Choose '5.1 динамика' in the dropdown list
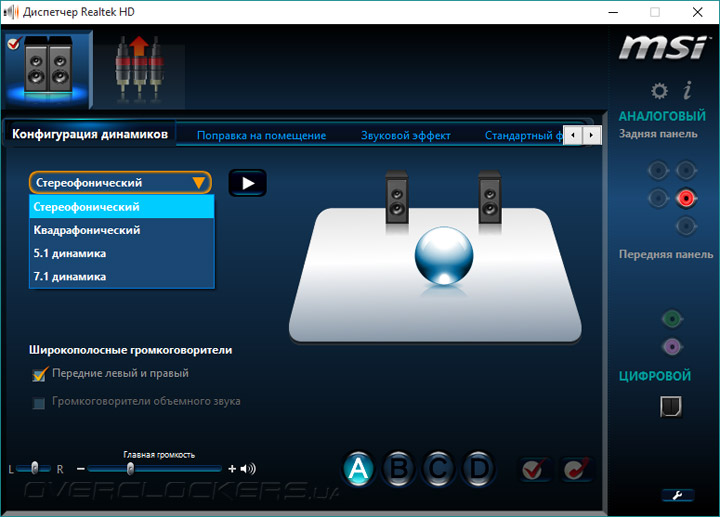Screen dimensions: 720x517 pyautogui.click(x=122, y=253)
